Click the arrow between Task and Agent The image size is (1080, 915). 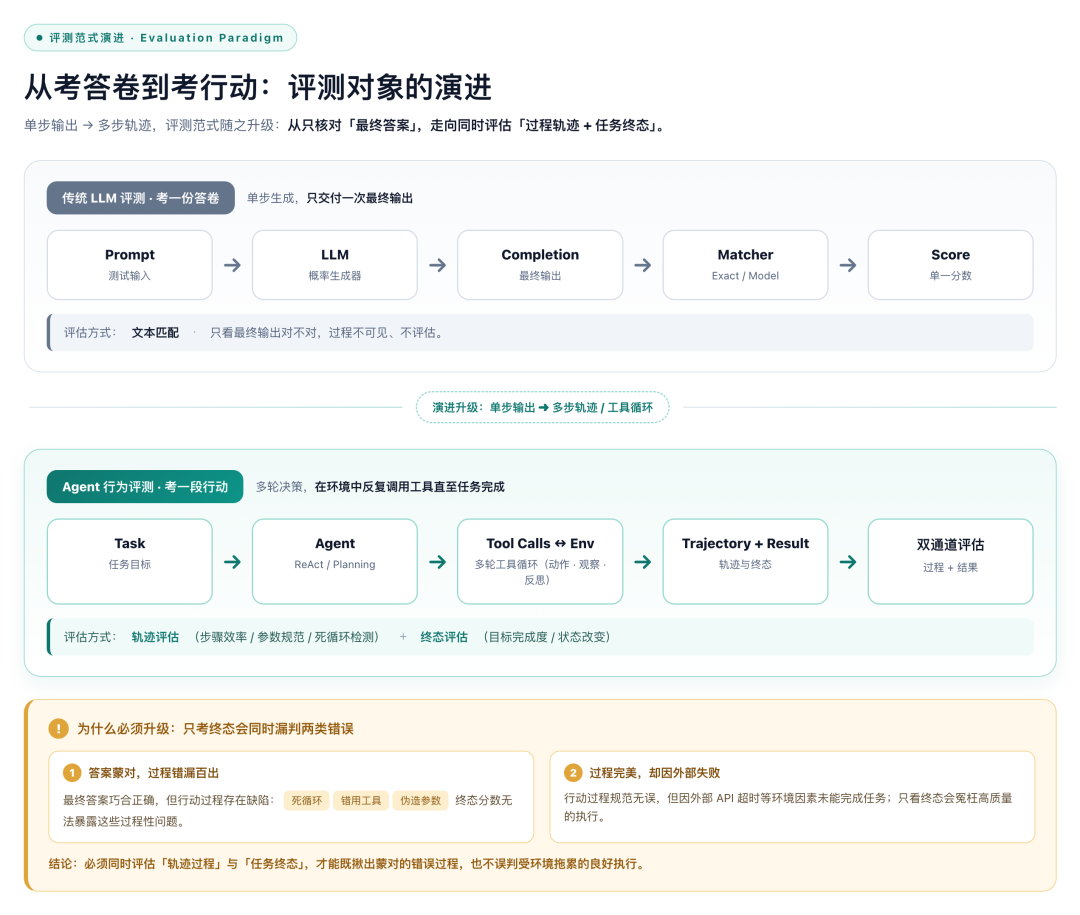click(x=232, y=562)
